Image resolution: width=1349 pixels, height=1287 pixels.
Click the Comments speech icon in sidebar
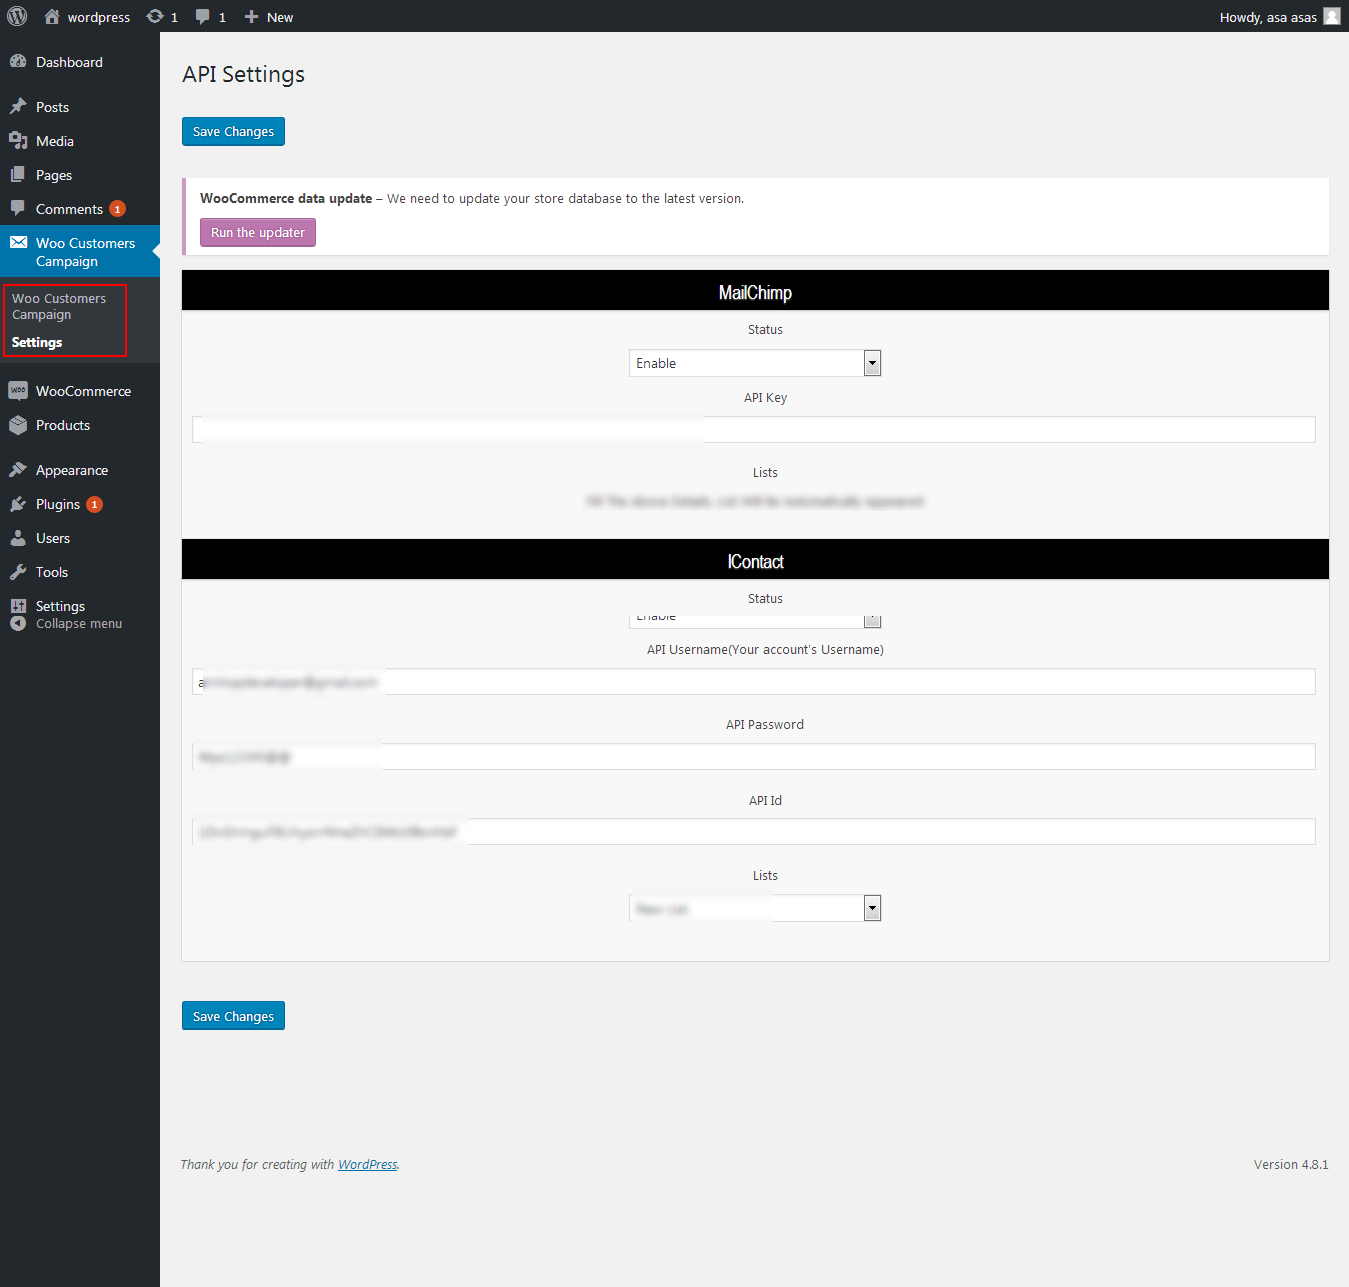(x=18, y=208)
